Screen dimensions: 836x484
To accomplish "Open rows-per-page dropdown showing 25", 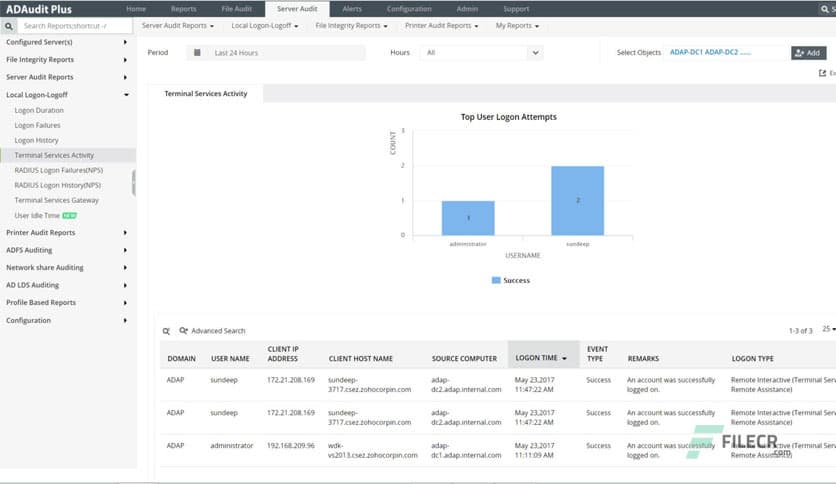I will pos(829,329).
